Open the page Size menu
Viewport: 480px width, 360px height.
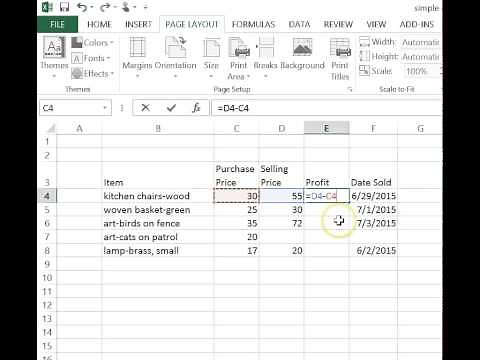(211, 57)
